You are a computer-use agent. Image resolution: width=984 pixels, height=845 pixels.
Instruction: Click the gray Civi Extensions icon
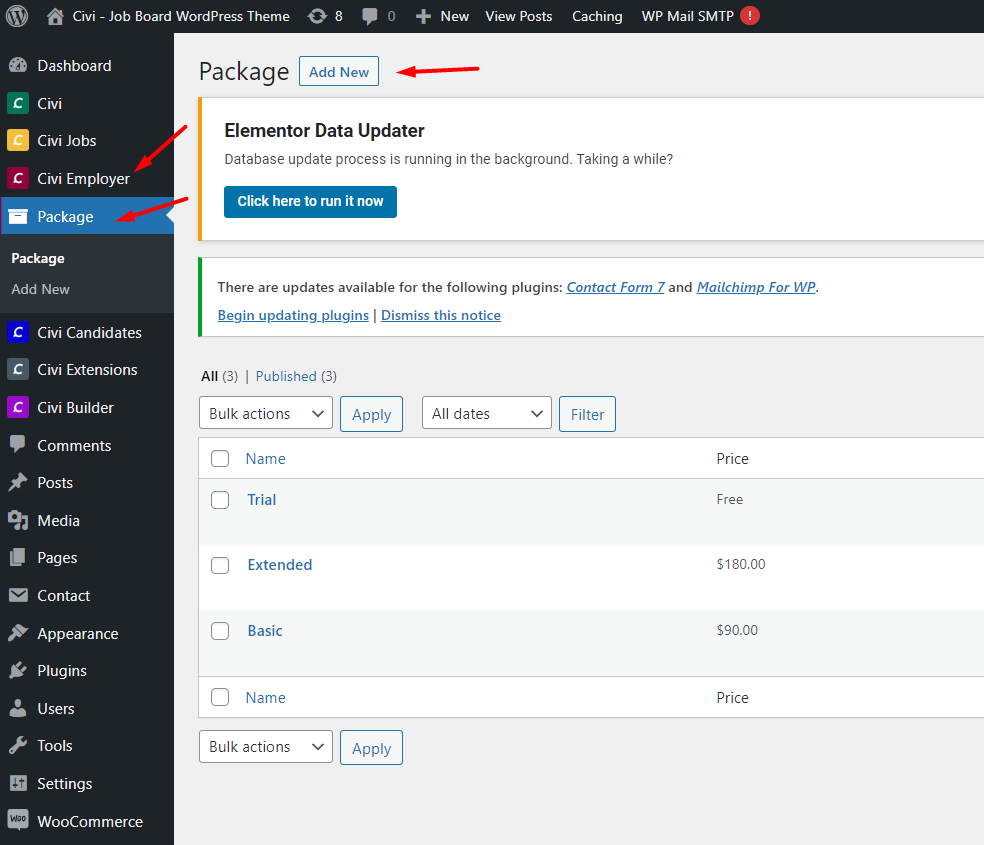coord(18,369)
